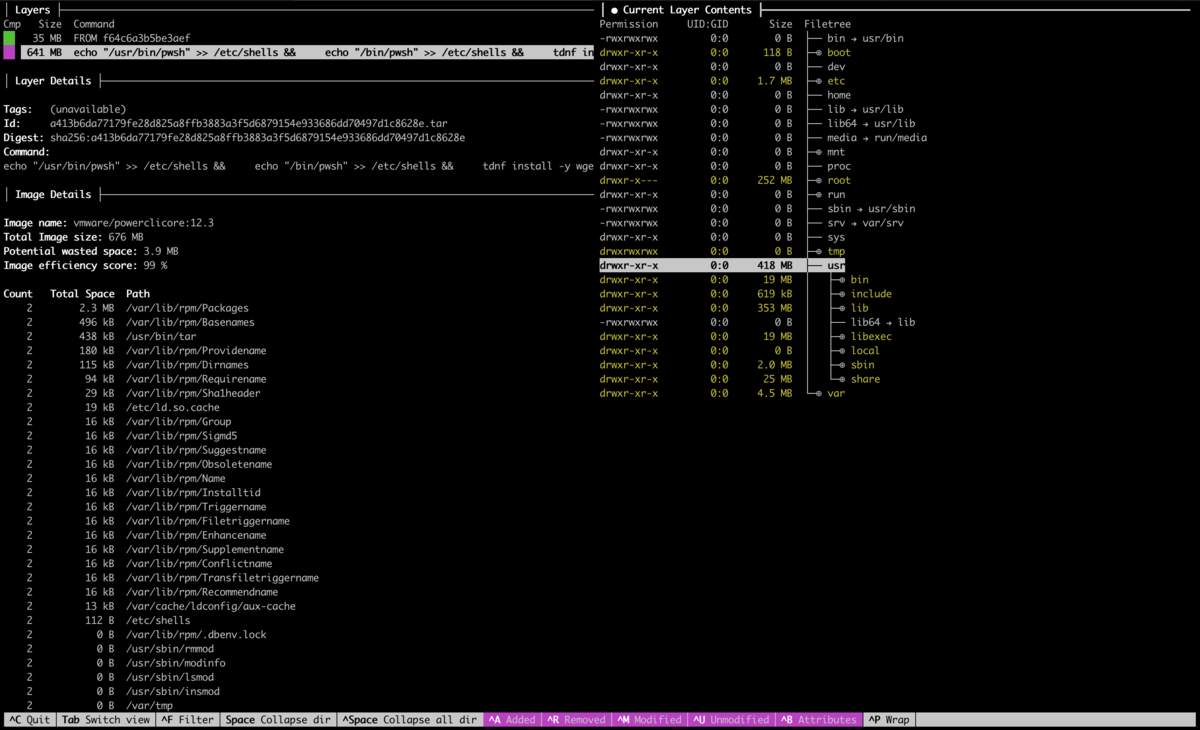Click the Image Details panel title
This screenshot has height=730, width=1200.
coord(53,195)
